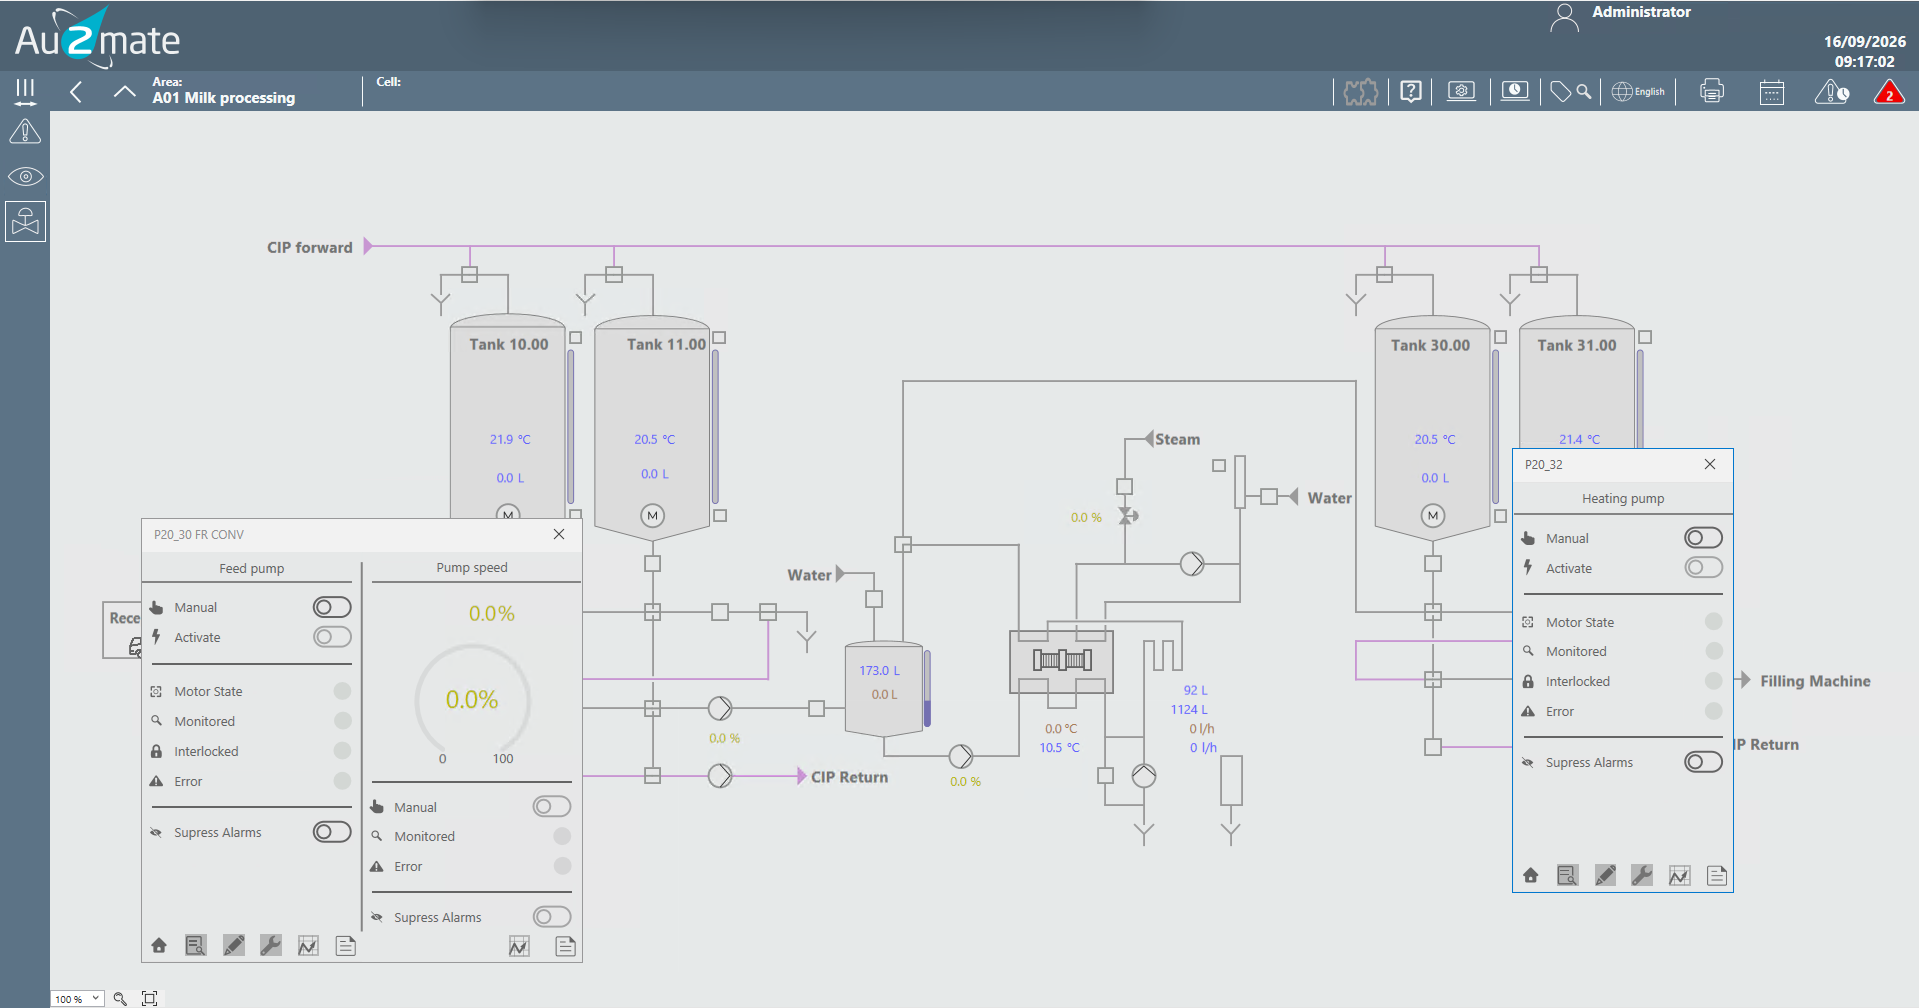Navigate up one level with caret
Viewport: 1919px width, 1008px height.
124,92
